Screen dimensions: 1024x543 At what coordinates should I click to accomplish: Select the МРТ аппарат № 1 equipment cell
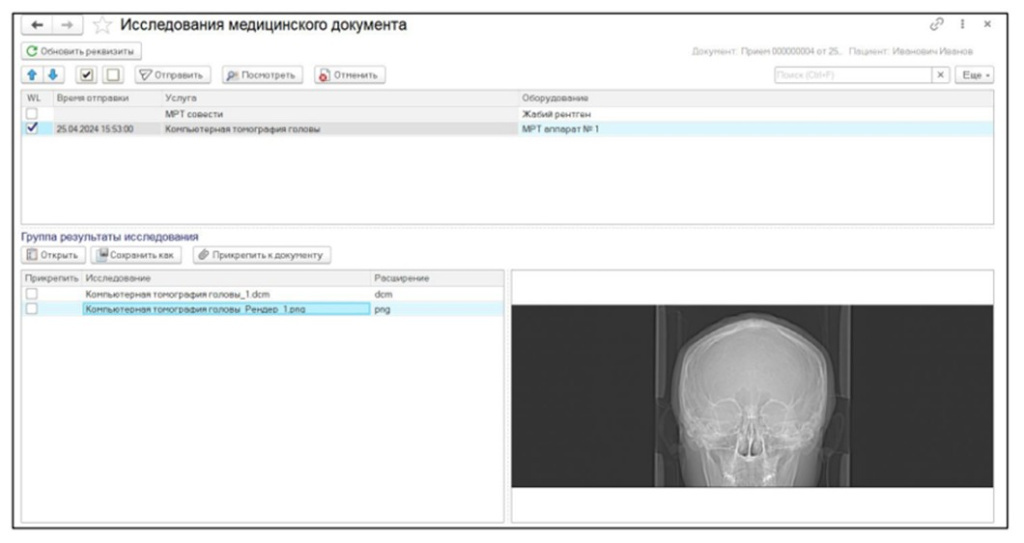point(756,129)
